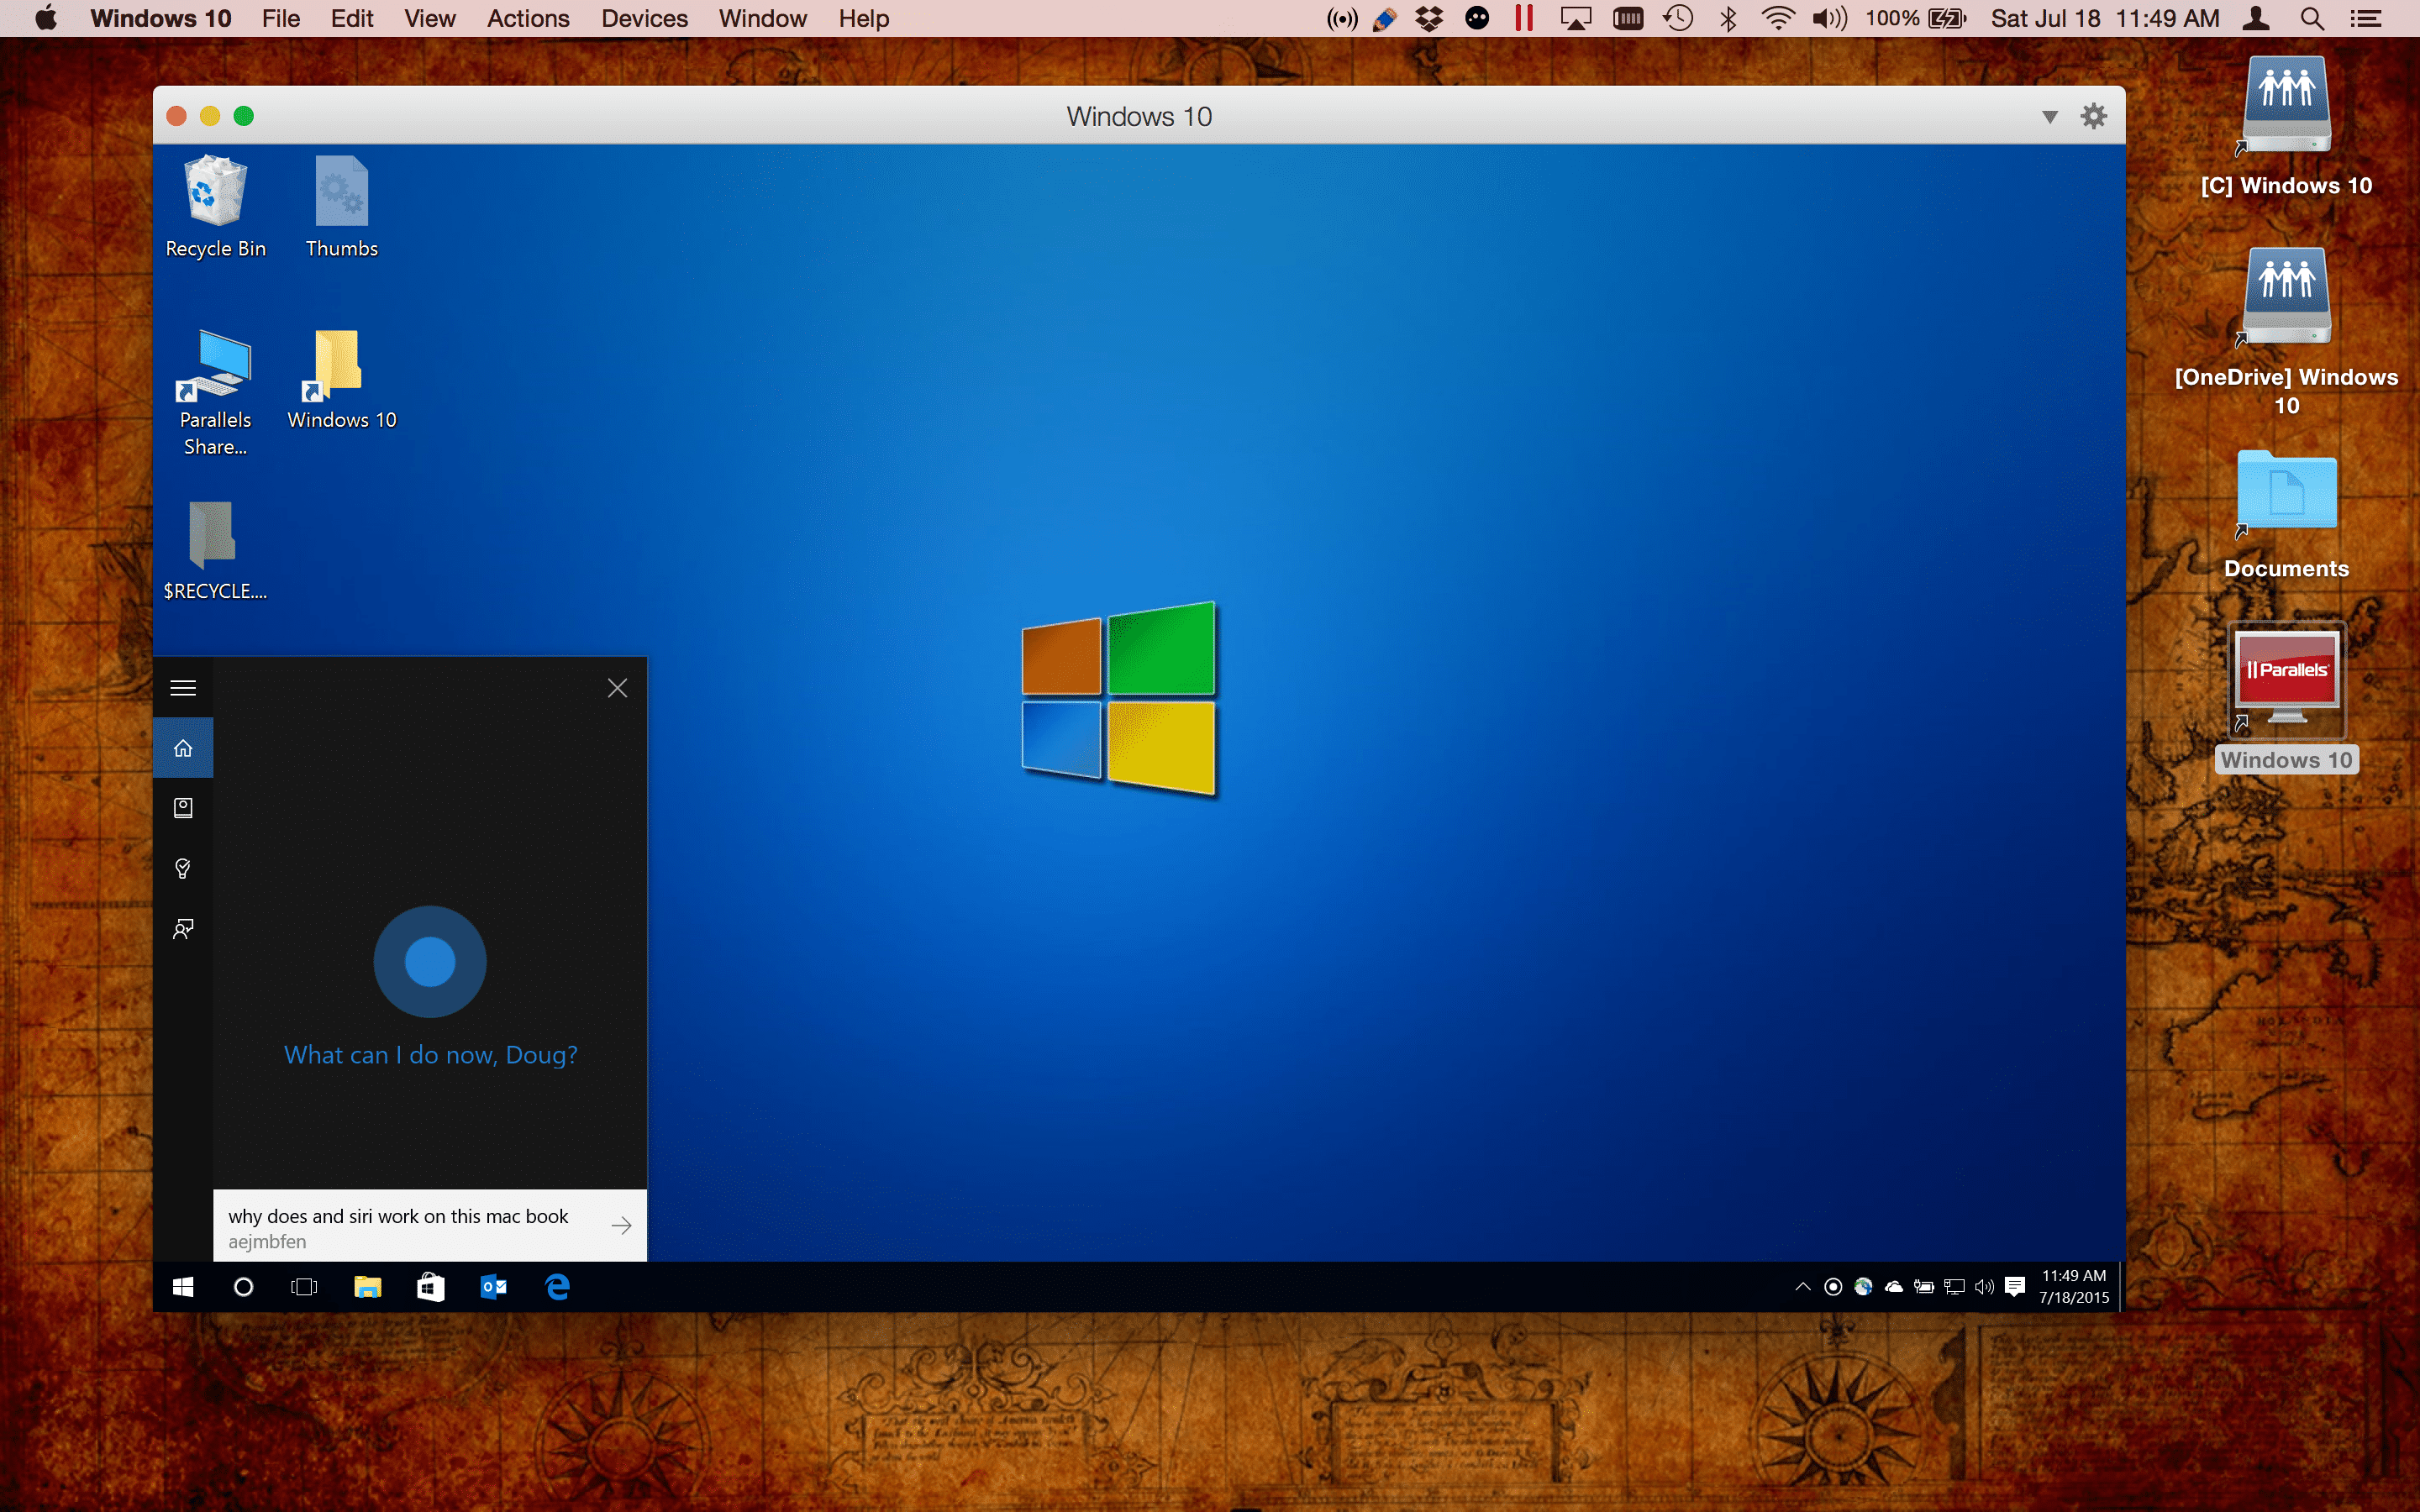Open Windows Store from taskbar
This screenshot has height=1512, width=2420.
tap(431, 1287)
